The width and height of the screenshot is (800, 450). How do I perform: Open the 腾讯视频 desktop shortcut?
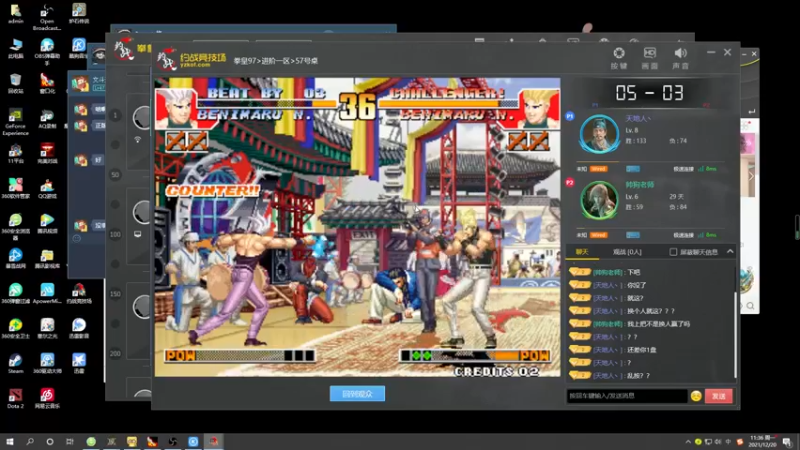pos(47,223)
